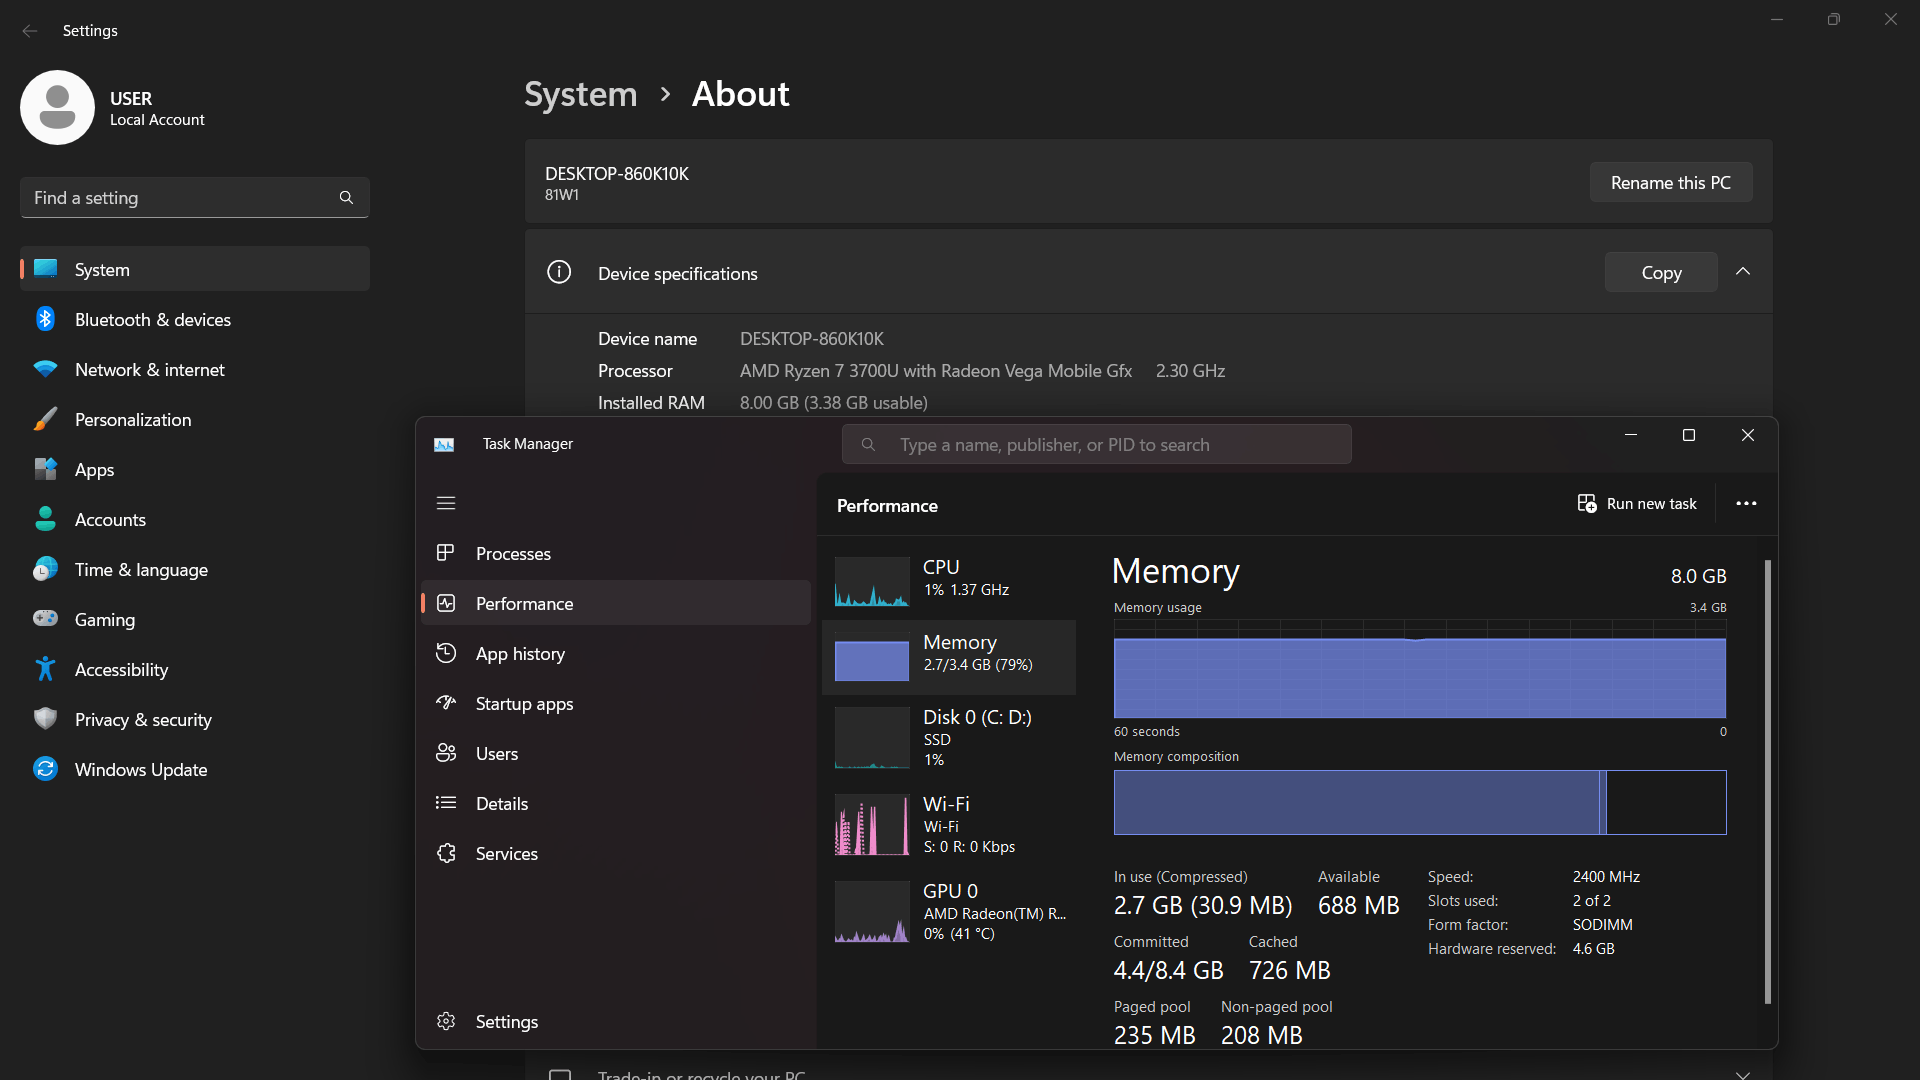Image resolution: width=1920 pixels, height=1080 pixels.
Task: Open Accounts settings category
Action: [195, 519]
